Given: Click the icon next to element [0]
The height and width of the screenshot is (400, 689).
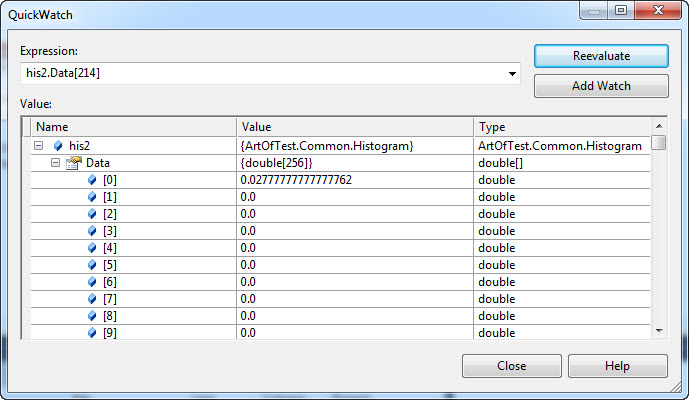Looking at the screenshot, I should (x=92, y=180).
